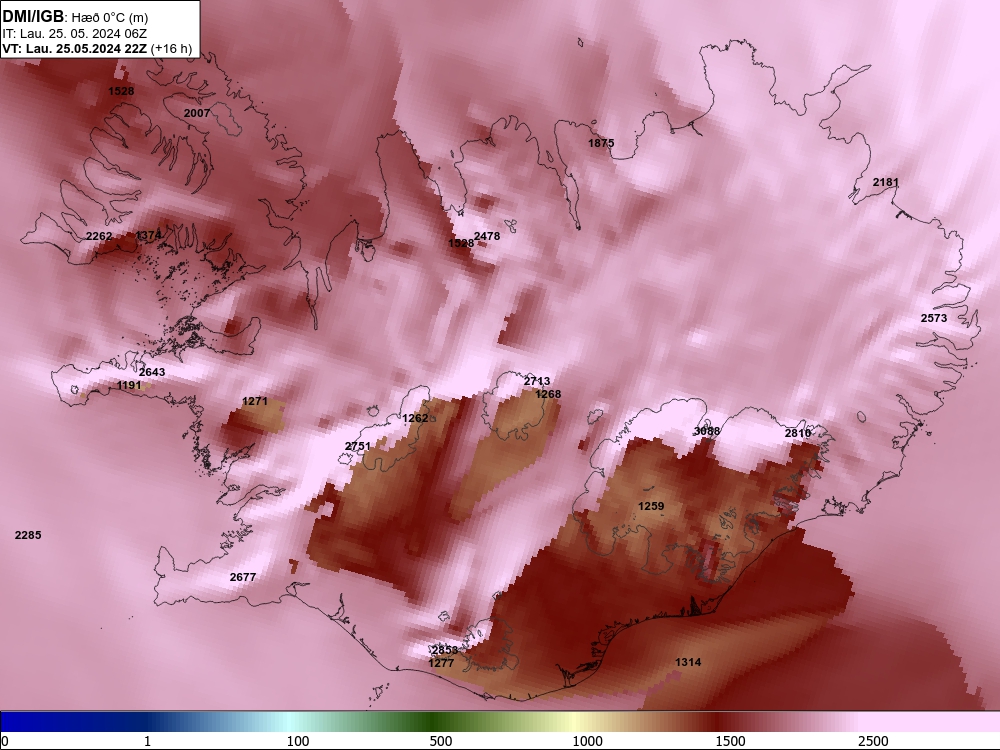
Task: Select the IT: Lau. 25. 05. 2024 06Z line
Action: point(75,33)
